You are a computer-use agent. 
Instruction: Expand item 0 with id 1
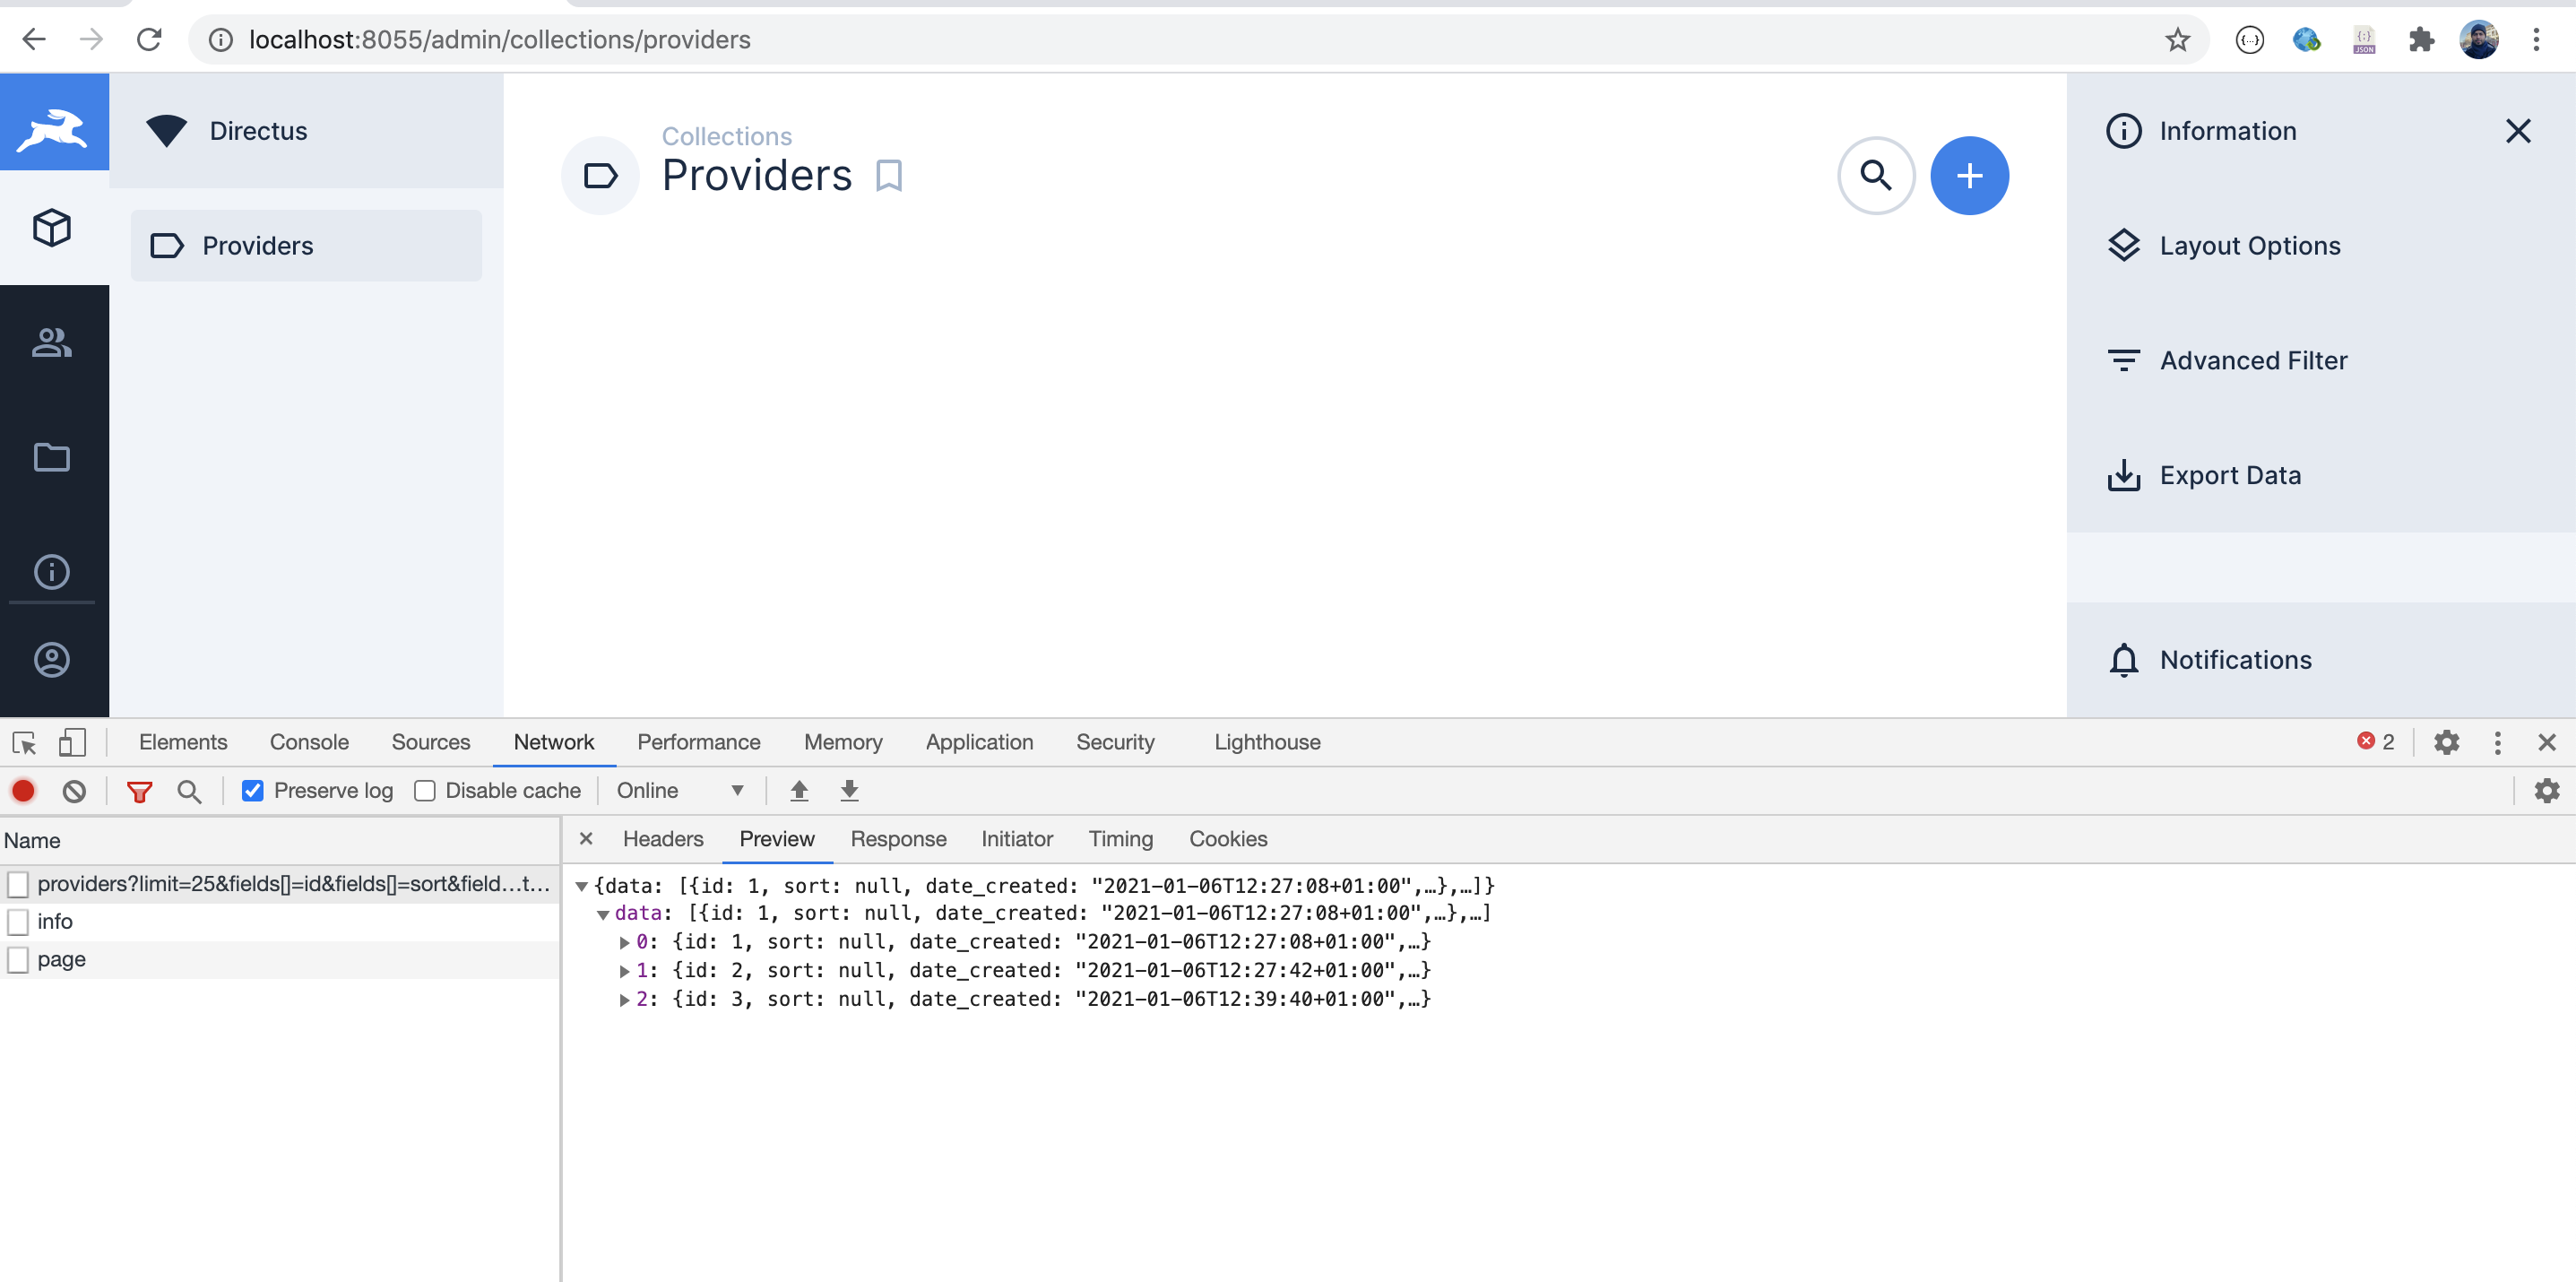click(x=624, y=942)
